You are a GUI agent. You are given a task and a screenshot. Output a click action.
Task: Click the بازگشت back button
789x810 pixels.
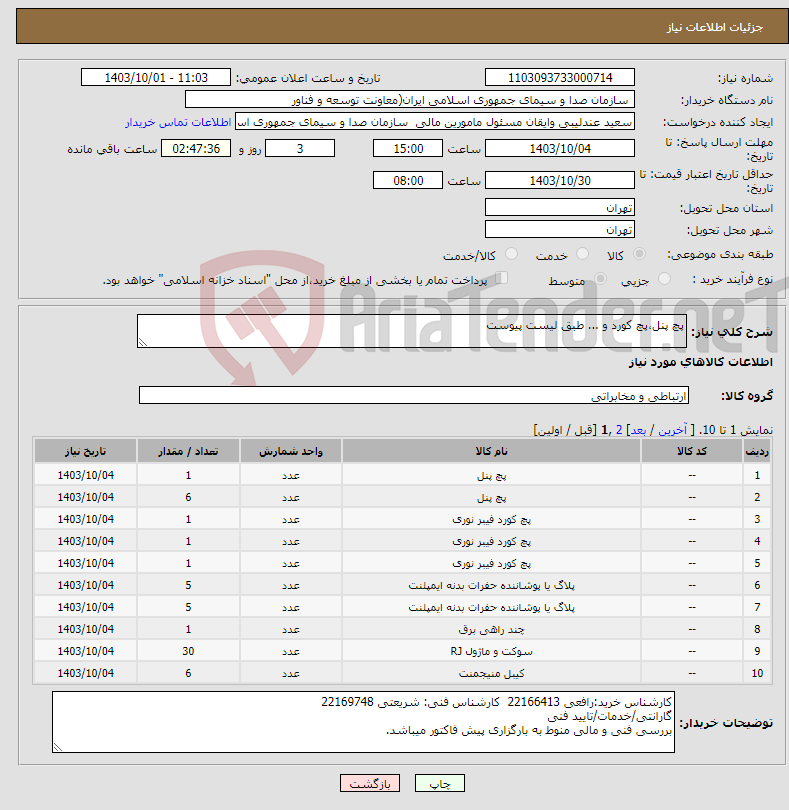pyautogui.click(x=370, y=783)
